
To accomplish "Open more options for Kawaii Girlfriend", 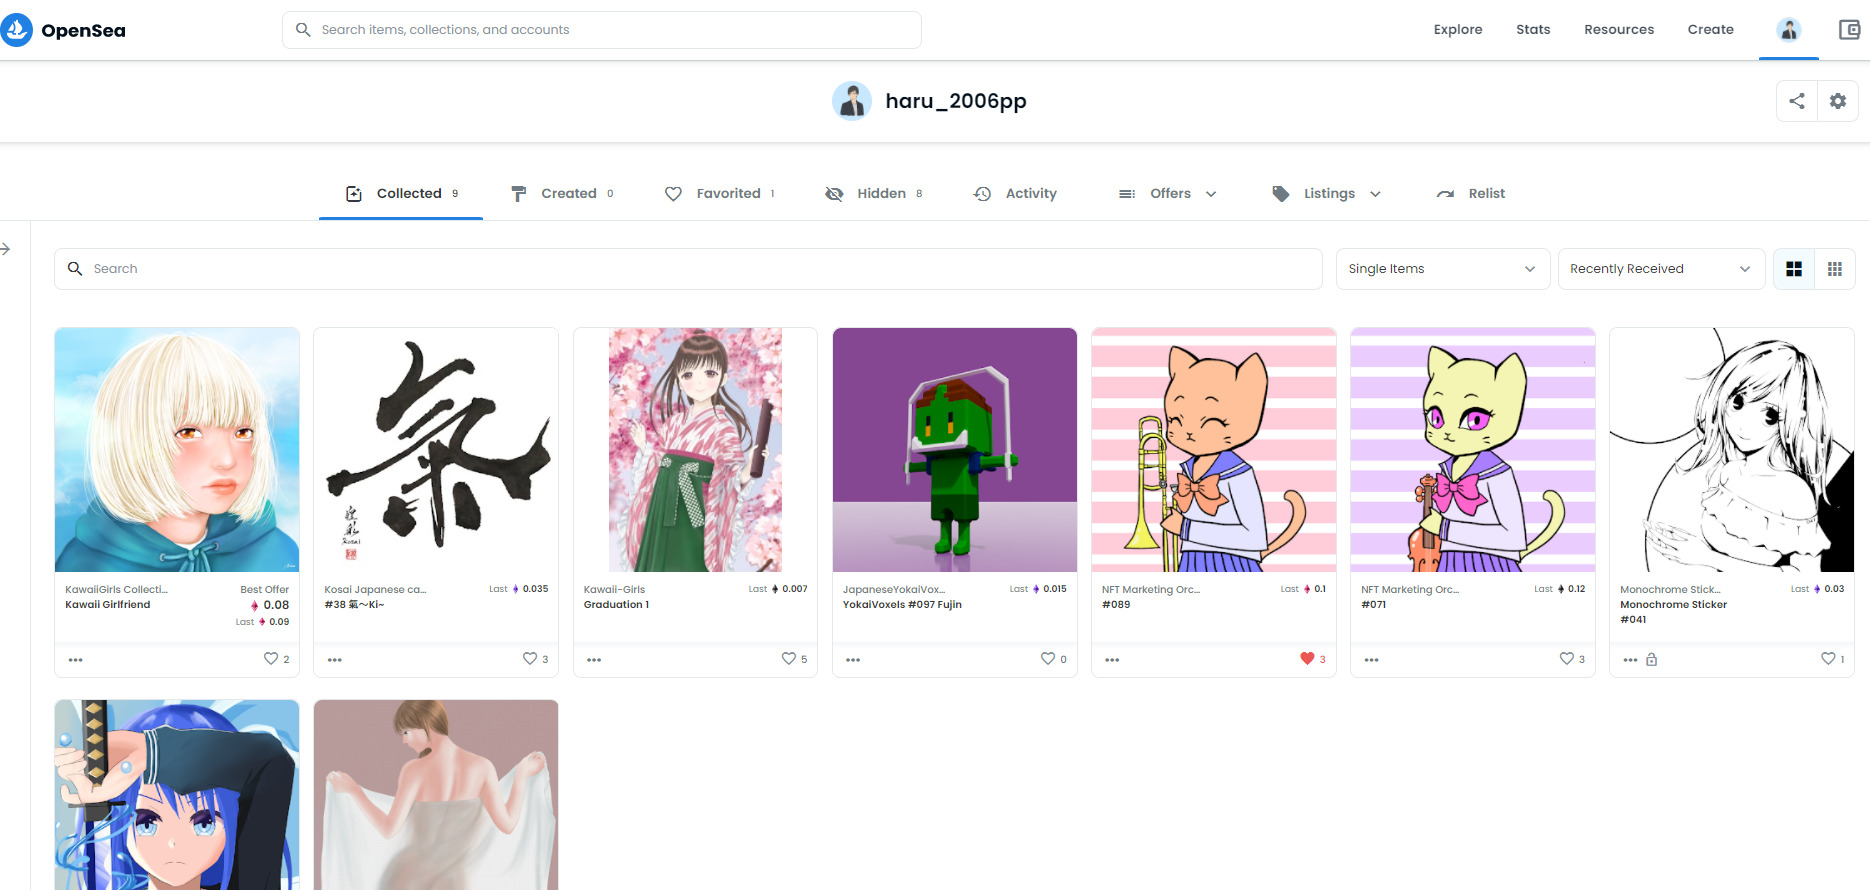I will [76, 660].
